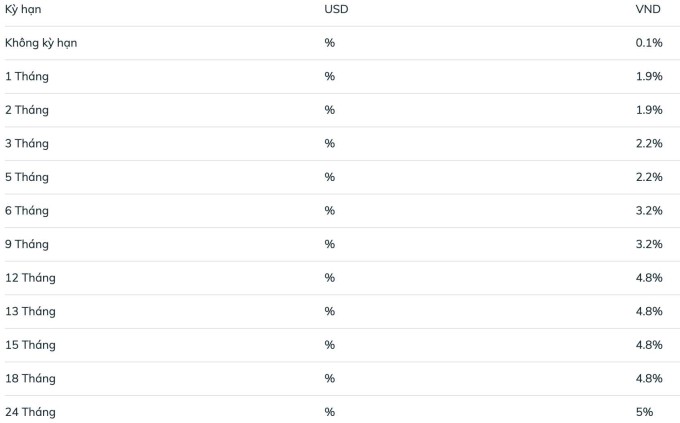Click the VND rate for 2 Tháng

pyautogui.click(x=648, y=110)
